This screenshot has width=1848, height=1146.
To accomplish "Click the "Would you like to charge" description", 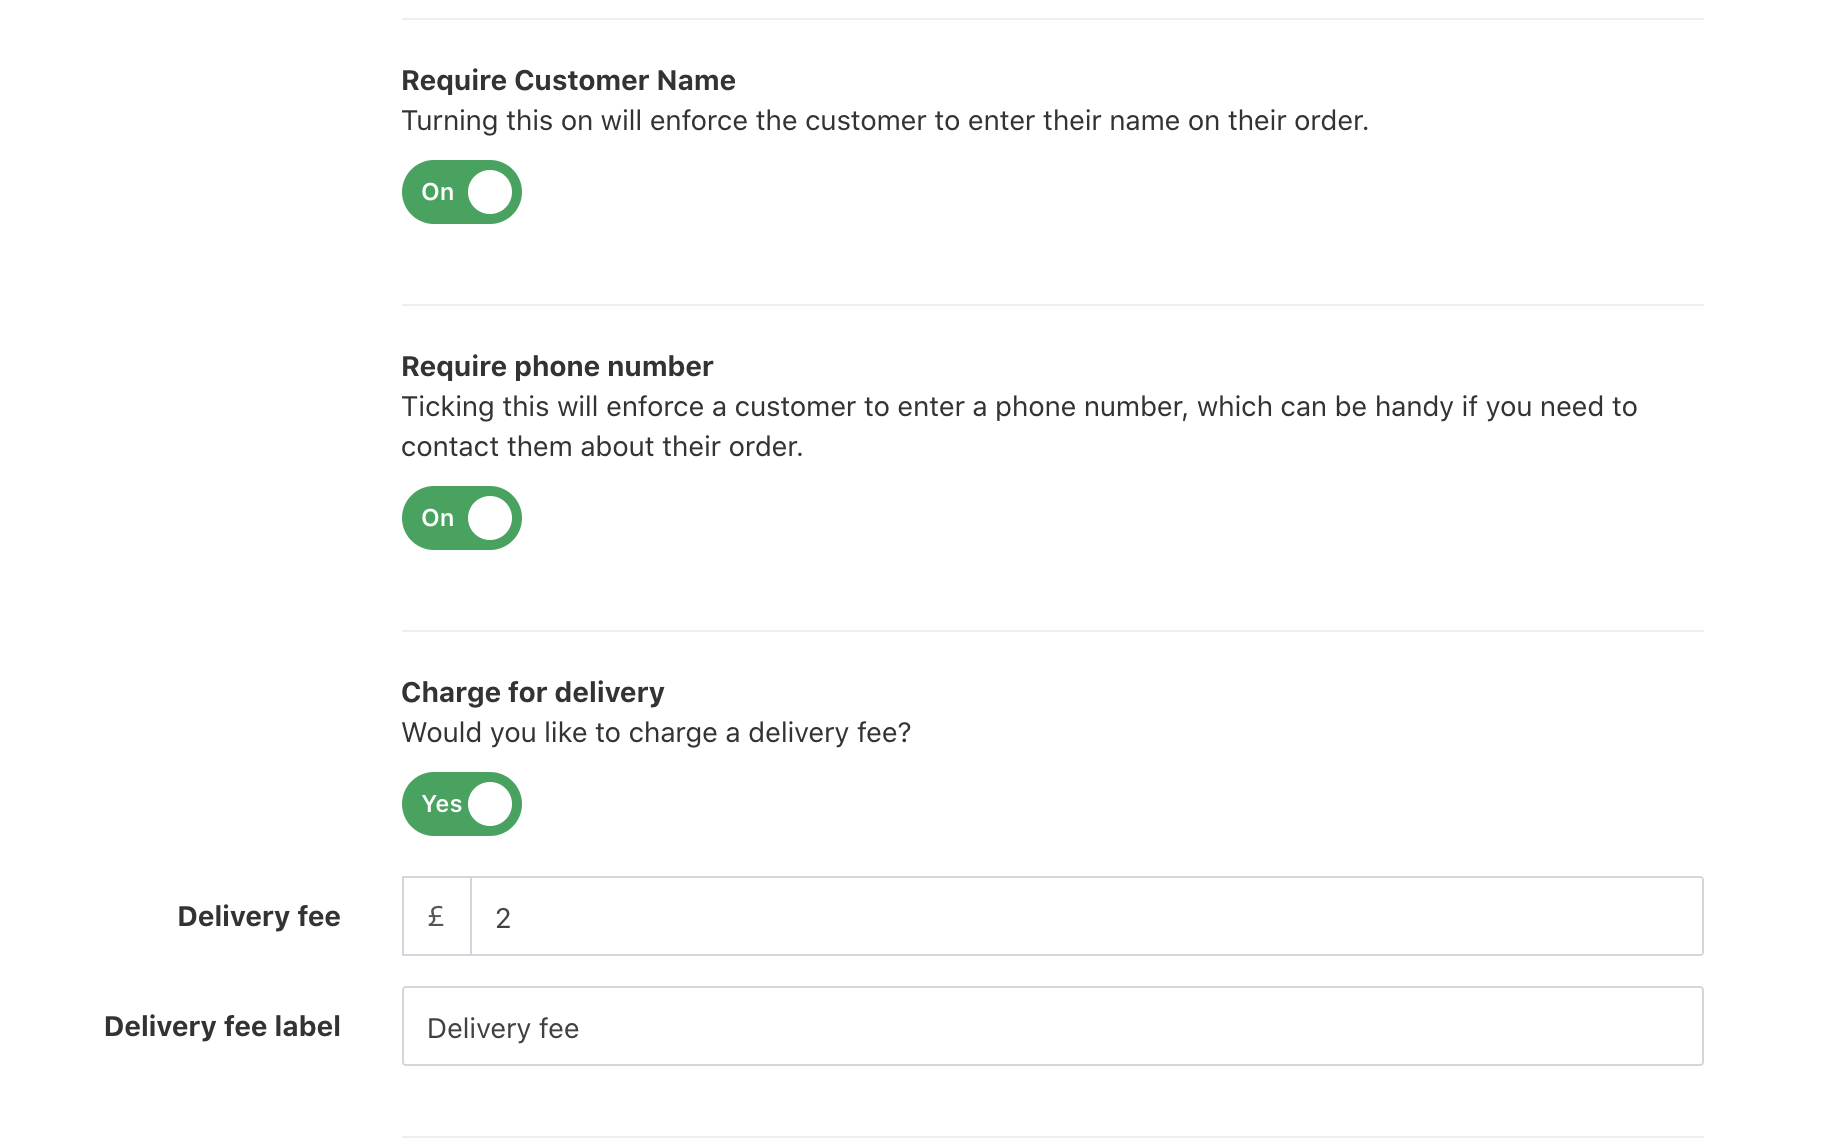I will coord(656,733).
